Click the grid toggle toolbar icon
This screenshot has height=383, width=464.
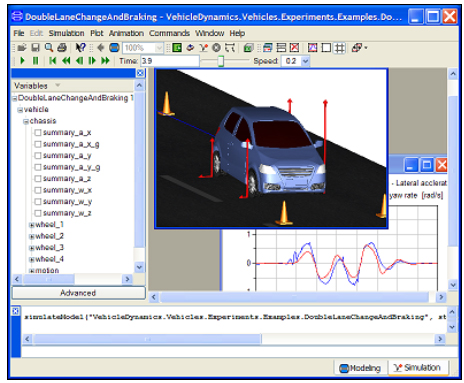339,48
